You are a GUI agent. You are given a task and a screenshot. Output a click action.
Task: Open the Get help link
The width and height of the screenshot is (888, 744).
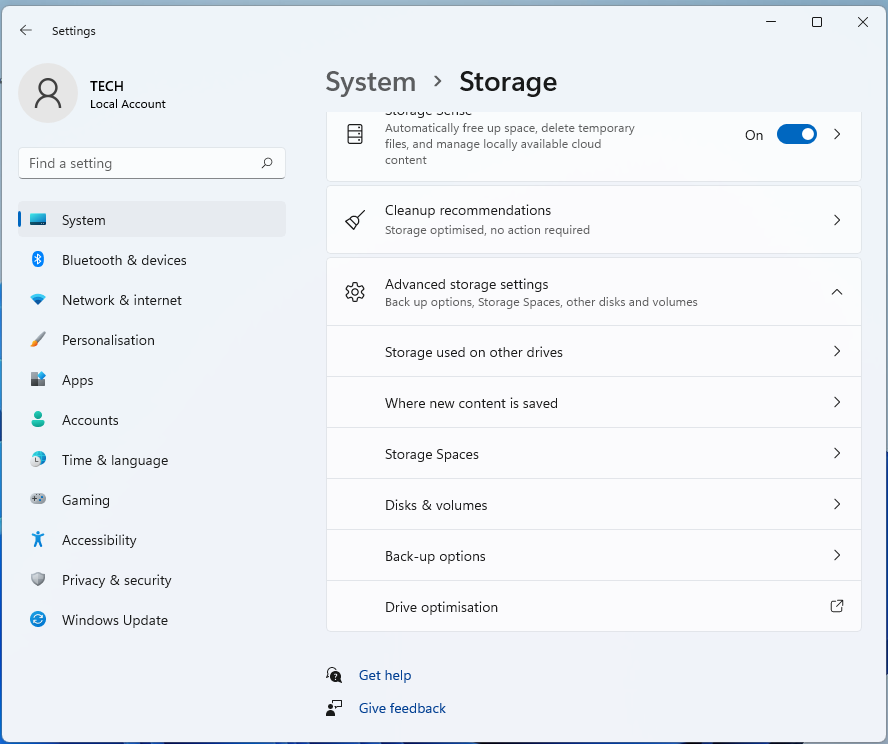385,675
